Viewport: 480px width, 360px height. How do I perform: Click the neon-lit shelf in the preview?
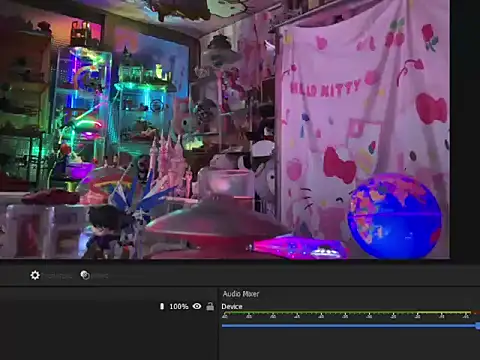click(x=82, y=100)
